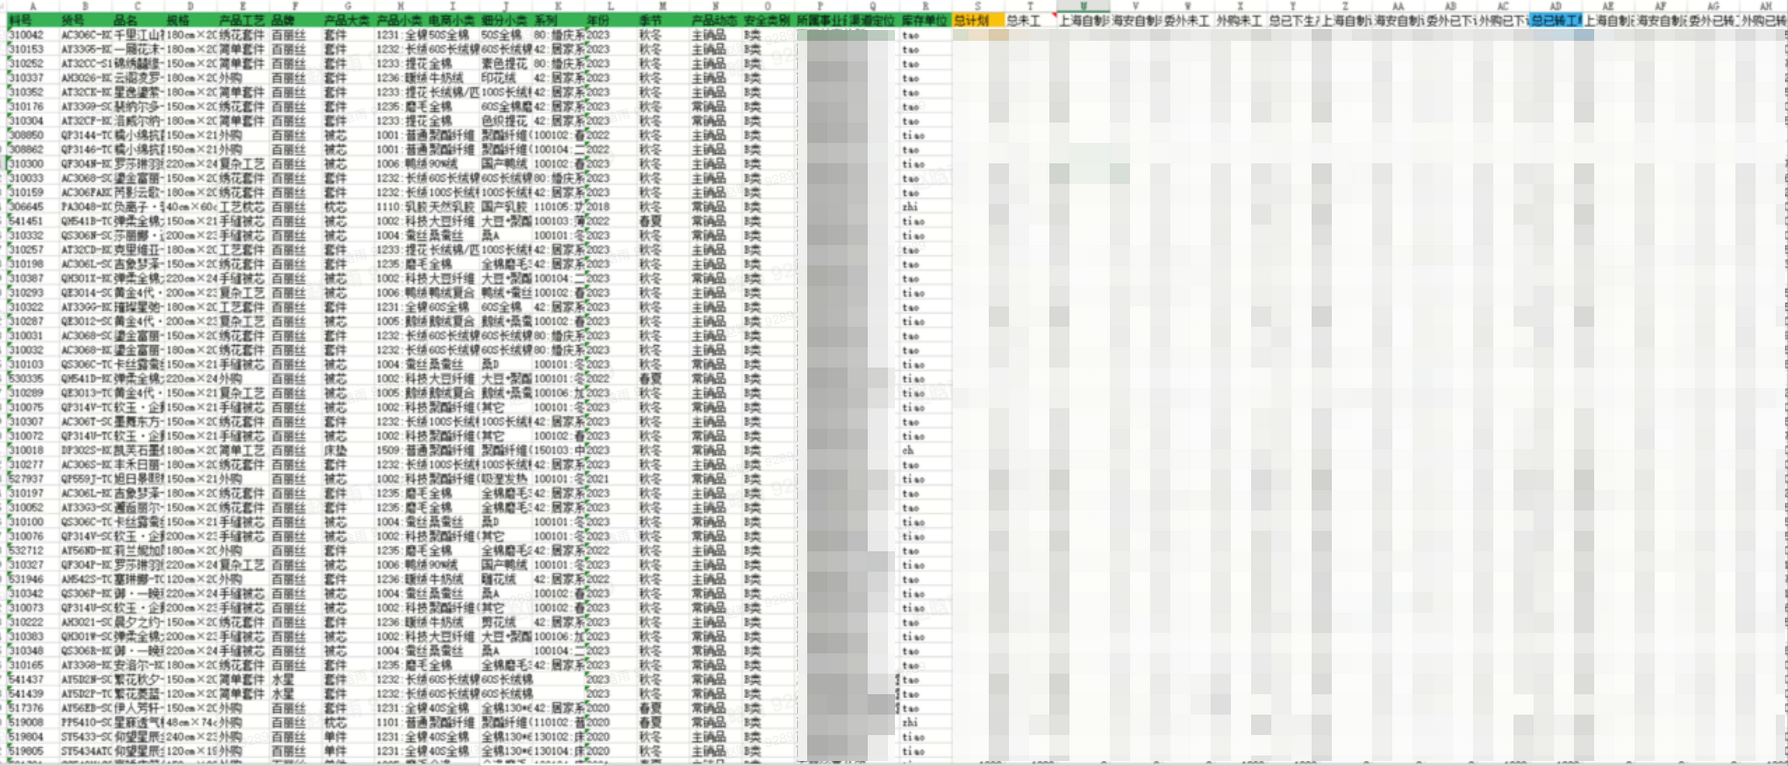
Task: Click the 规格 header cell
Action: point(189,20)
